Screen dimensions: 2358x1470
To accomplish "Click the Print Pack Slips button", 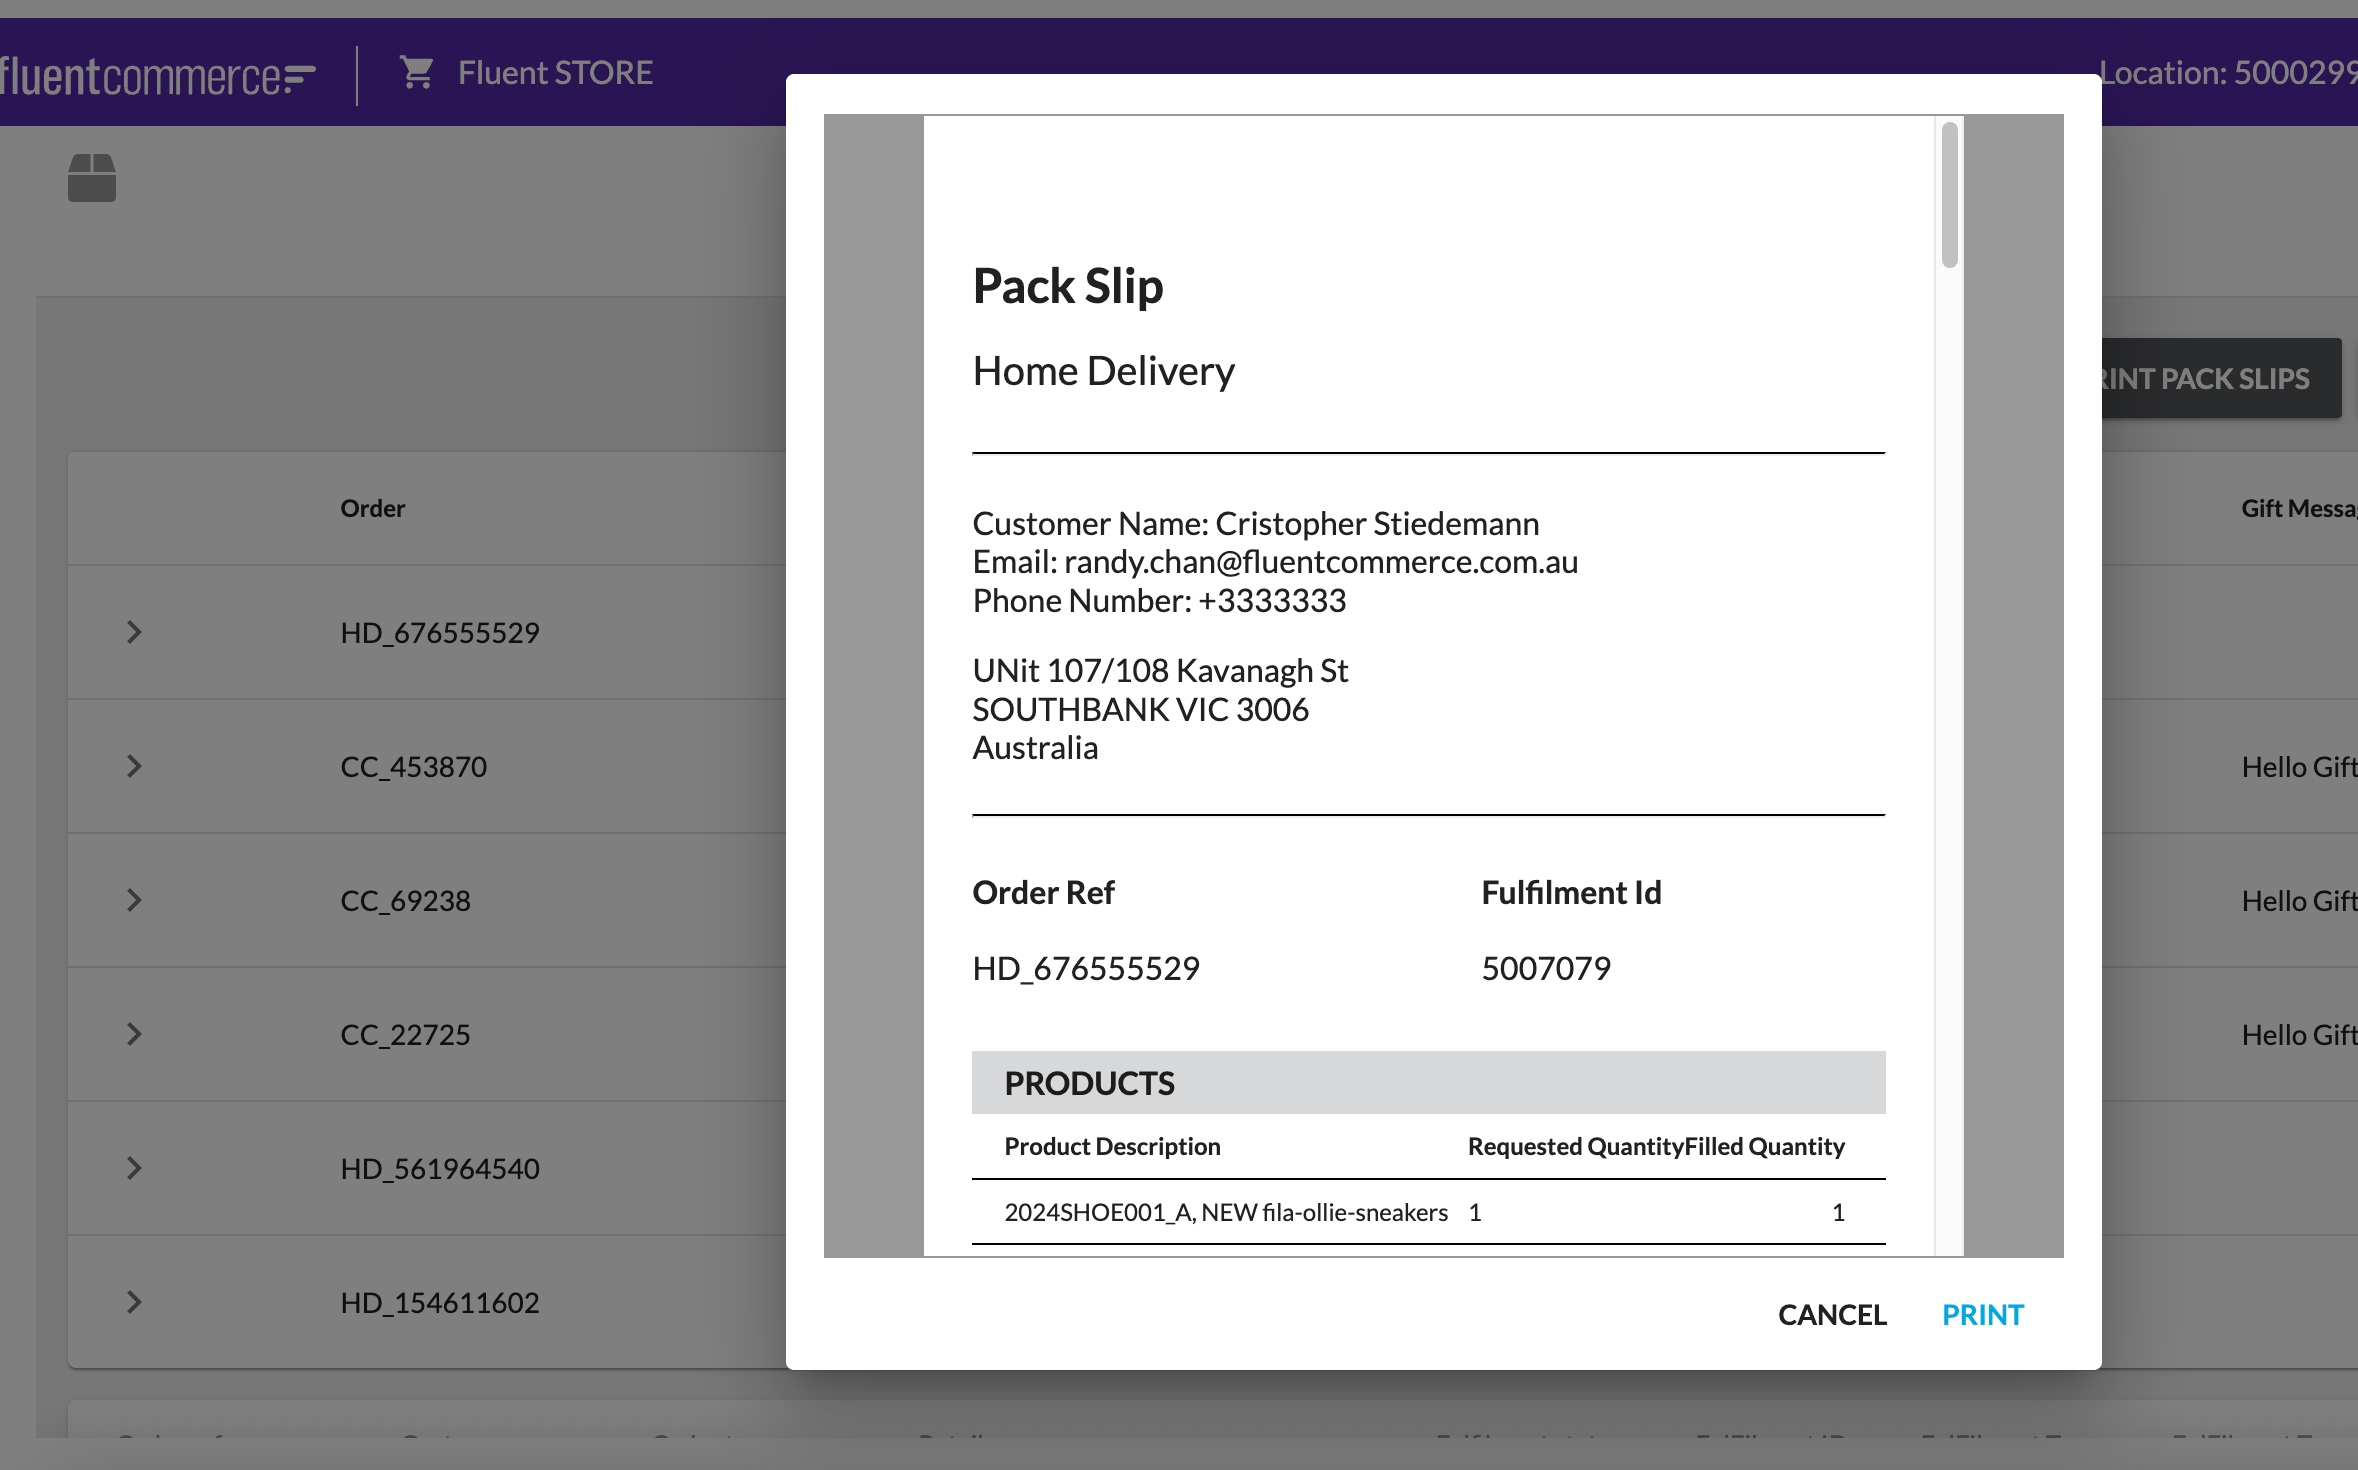I will (2220, 378).
